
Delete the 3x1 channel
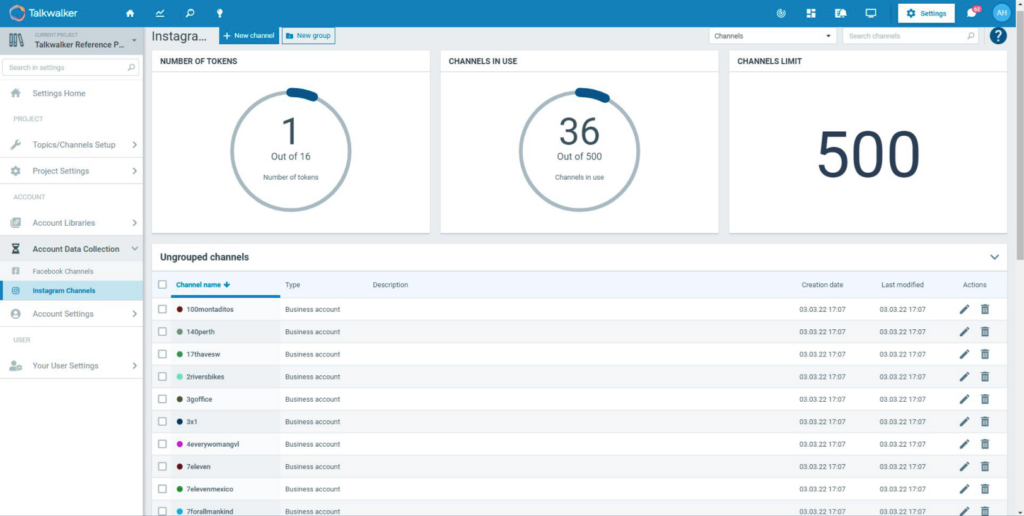pos(985,421)
